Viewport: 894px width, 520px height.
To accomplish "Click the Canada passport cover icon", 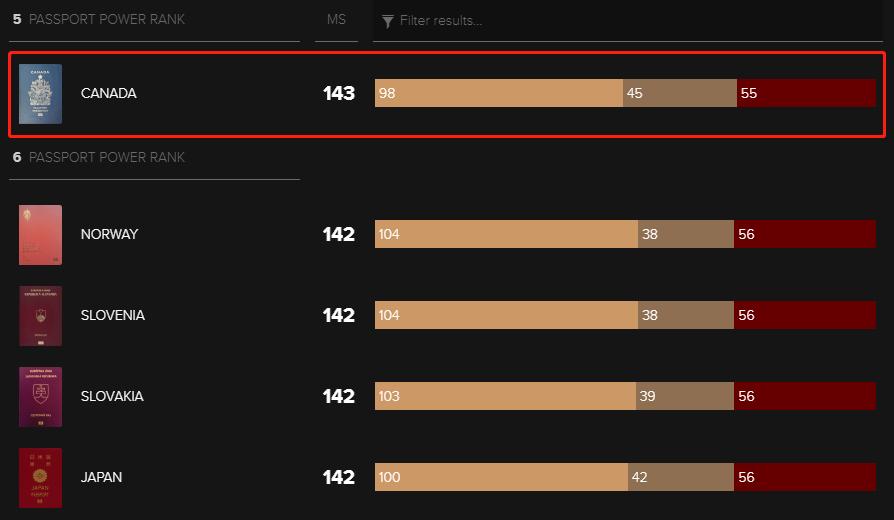I will [x=40, y=94].
